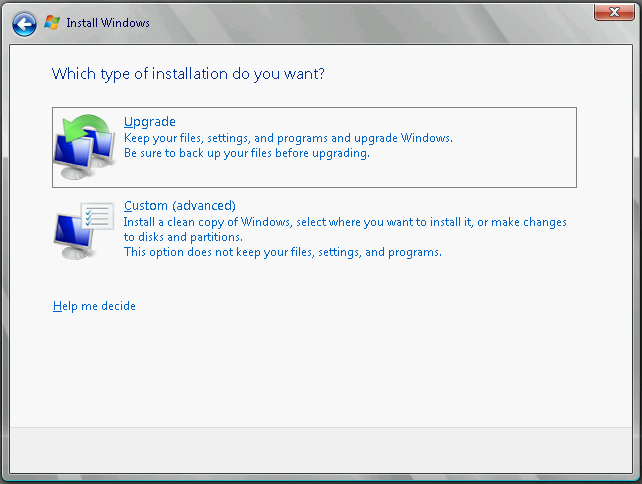Click the 'Which type of installation' heading
This screenshot has height=484, width=642.
(188, 74)
